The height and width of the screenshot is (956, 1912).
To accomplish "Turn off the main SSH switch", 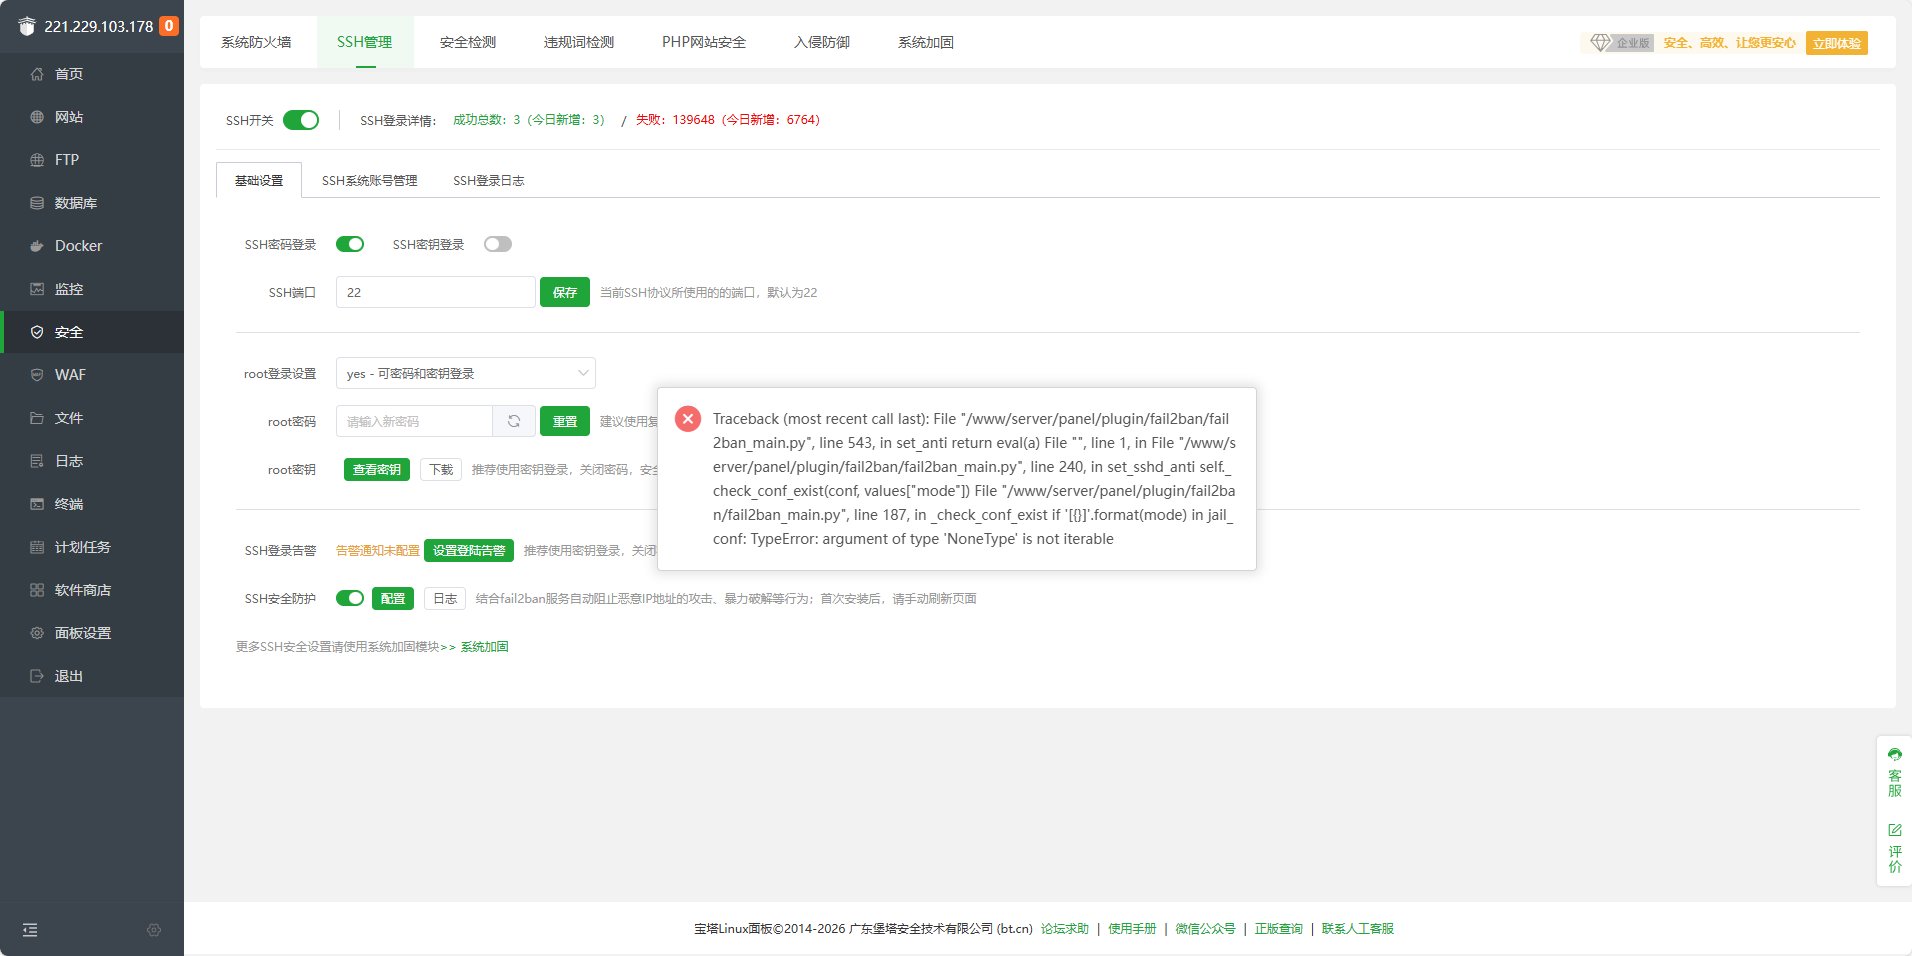I will point(301,120).
